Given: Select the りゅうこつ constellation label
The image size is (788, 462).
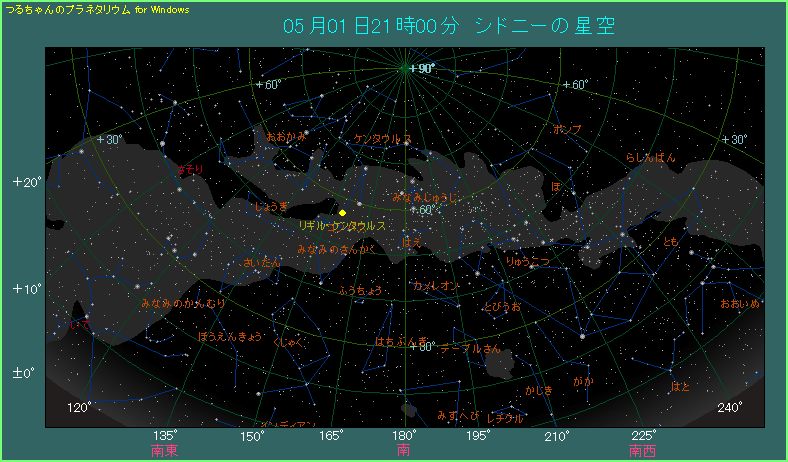Looking at the screenshot, I should tap(528, 261).
